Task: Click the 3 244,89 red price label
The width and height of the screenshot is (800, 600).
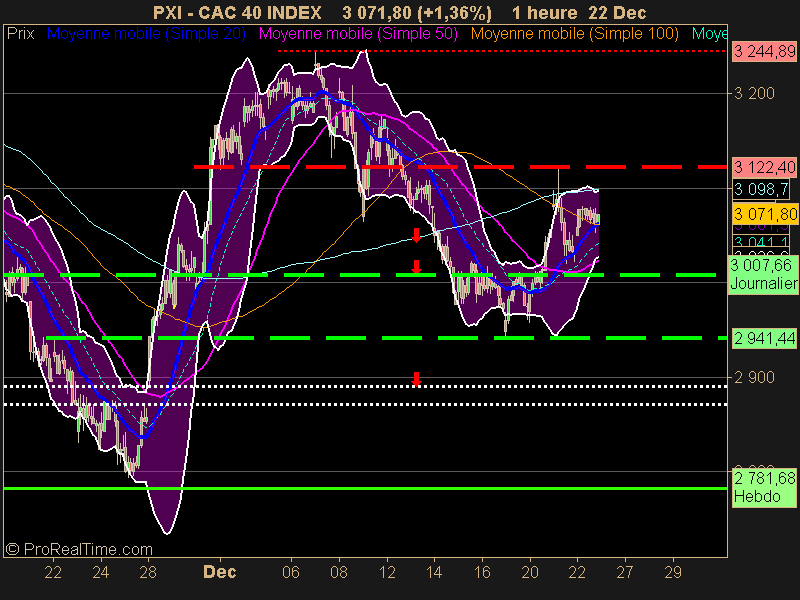Action: pos(764,52)
